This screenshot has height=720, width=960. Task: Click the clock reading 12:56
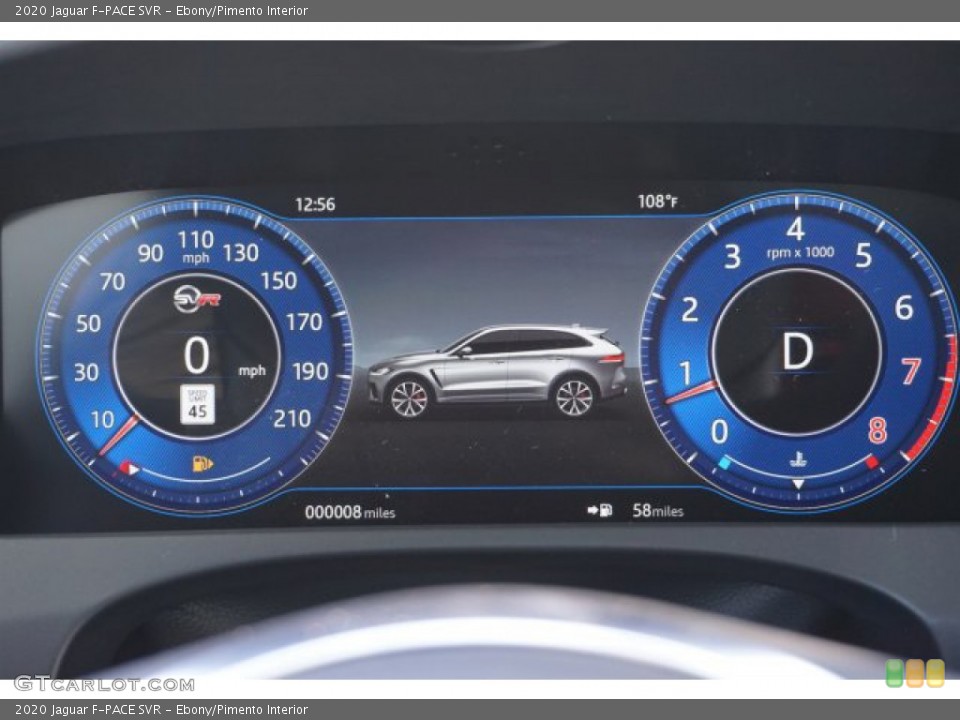(x=315, y=204)
